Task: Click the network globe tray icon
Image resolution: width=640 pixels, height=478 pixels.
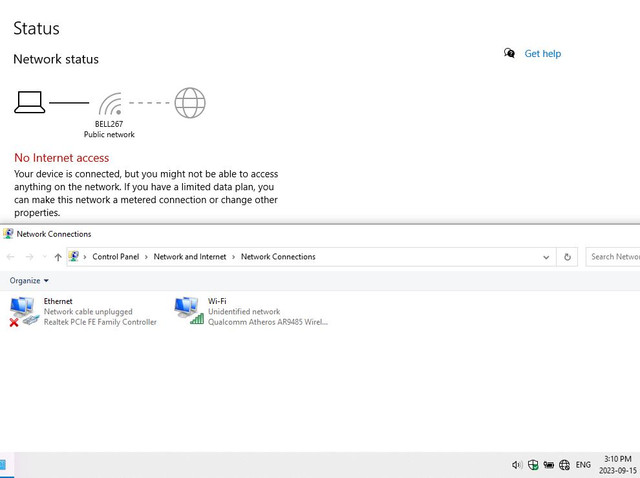Action: coord(564,465)
